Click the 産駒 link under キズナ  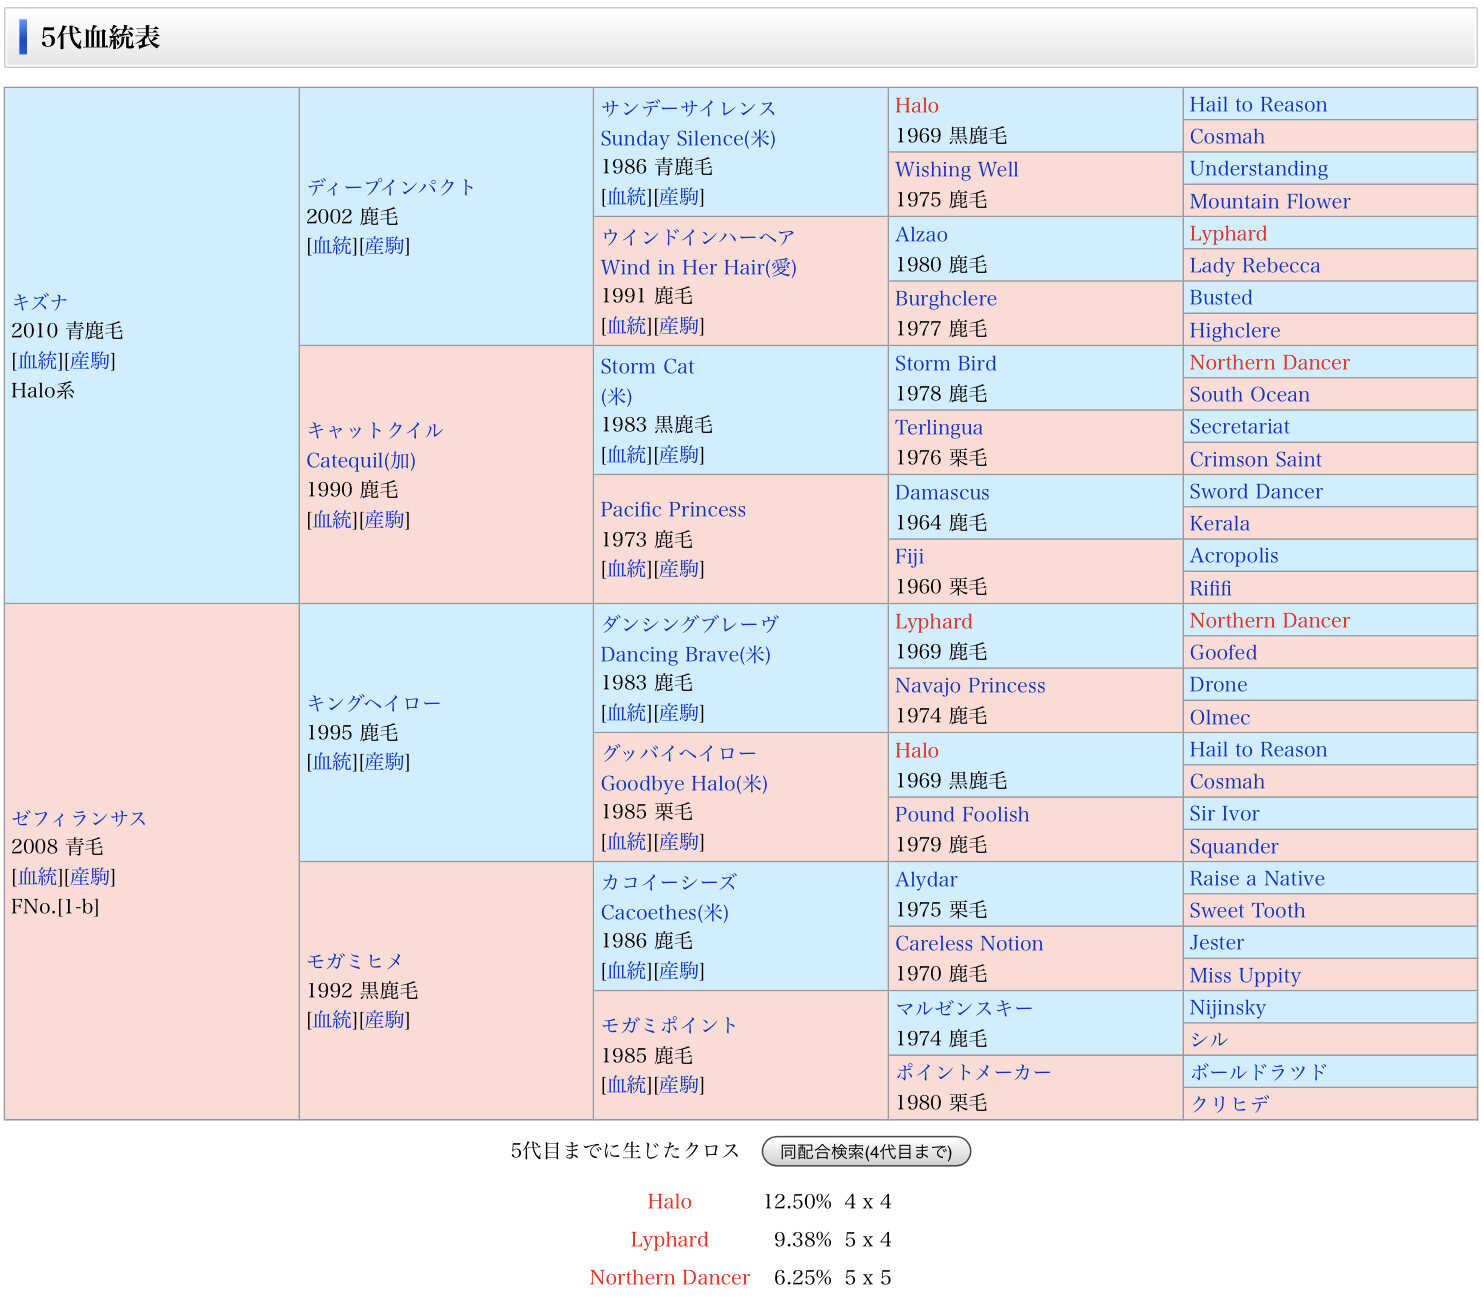pyautogui.click(x=90, y=361)
